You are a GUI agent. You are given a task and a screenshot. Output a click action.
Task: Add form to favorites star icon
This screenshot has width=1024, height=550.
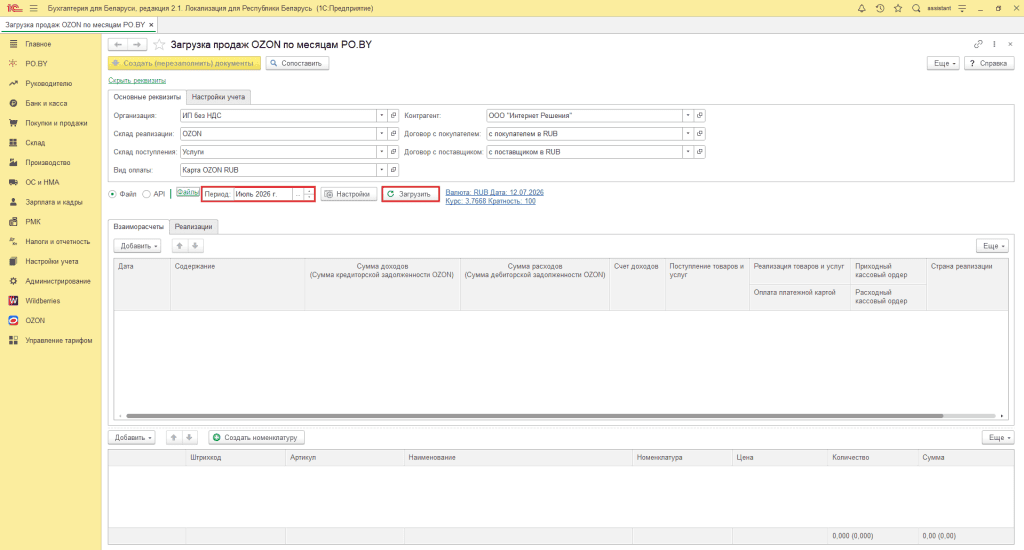(x=159, y=44)
